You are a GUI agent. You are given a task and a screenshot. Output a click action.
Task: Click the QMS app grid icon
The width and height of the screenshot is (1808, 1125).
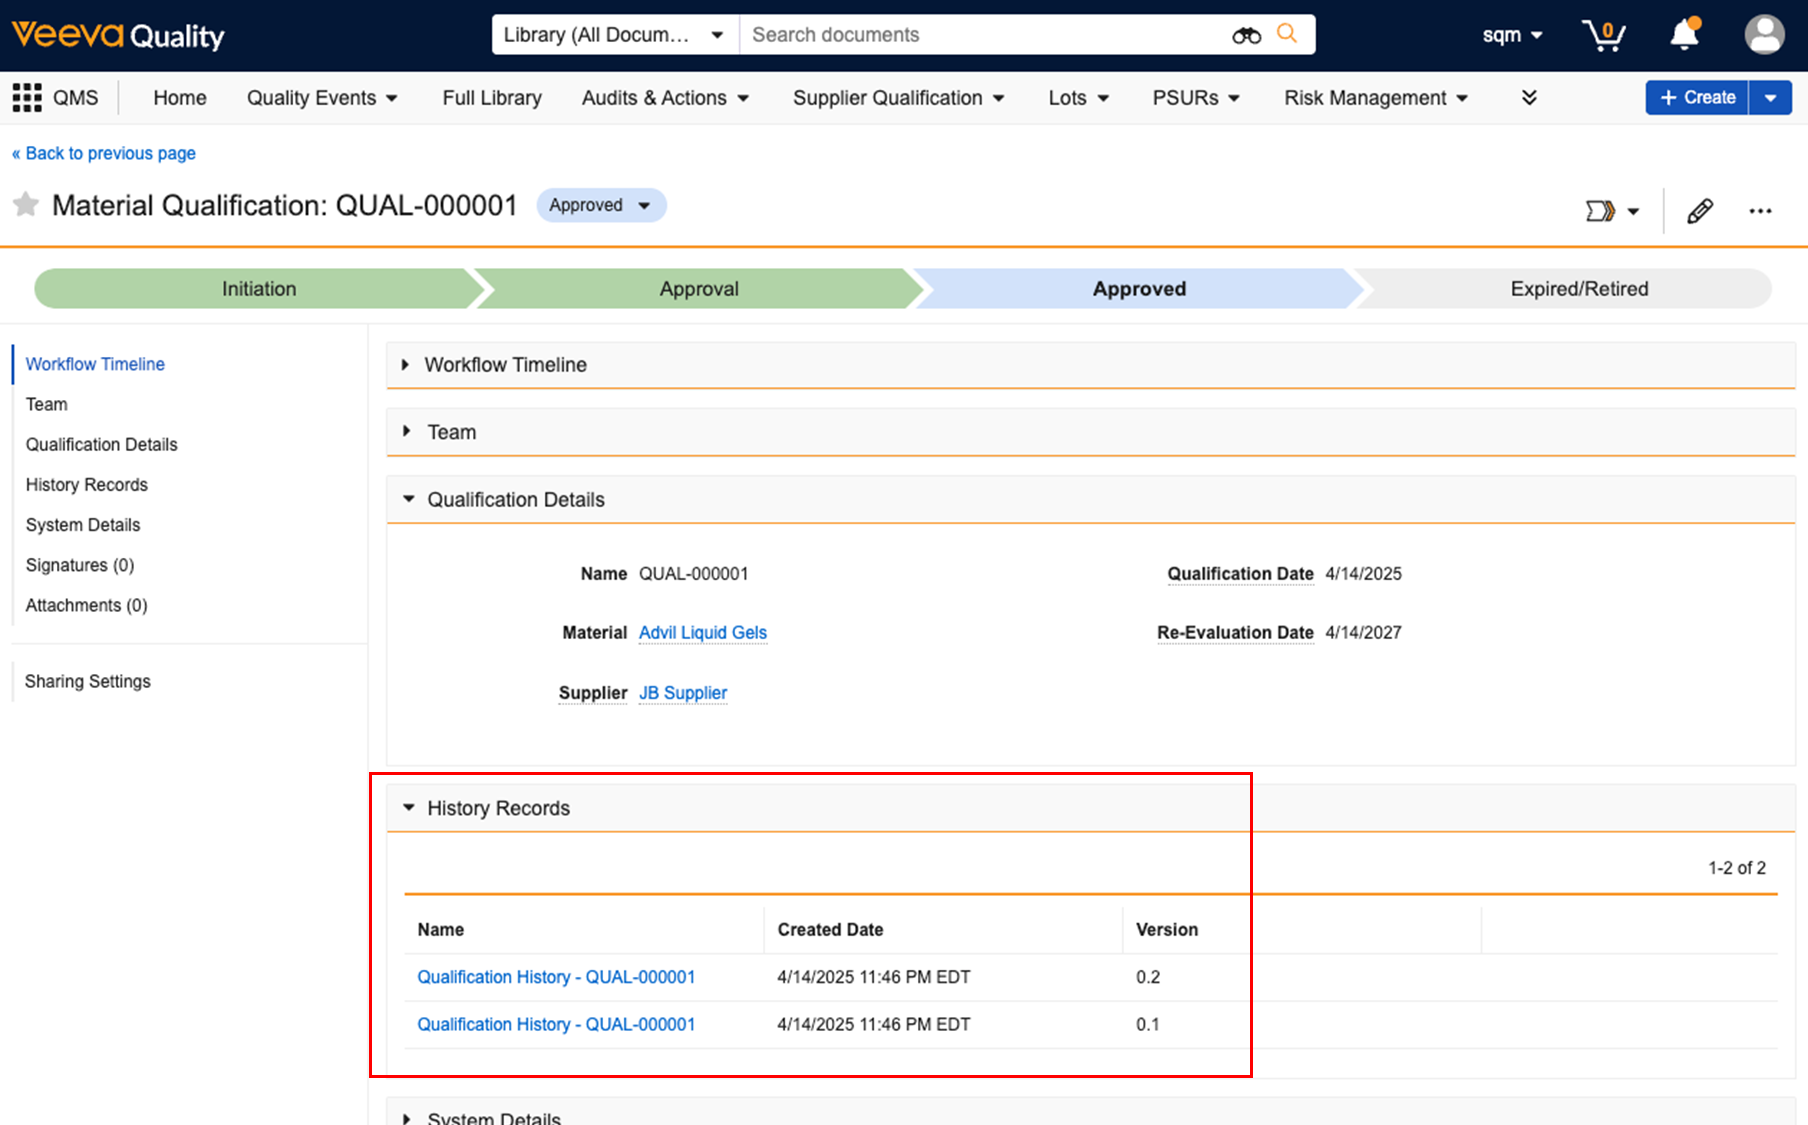[x=27, y=98]
